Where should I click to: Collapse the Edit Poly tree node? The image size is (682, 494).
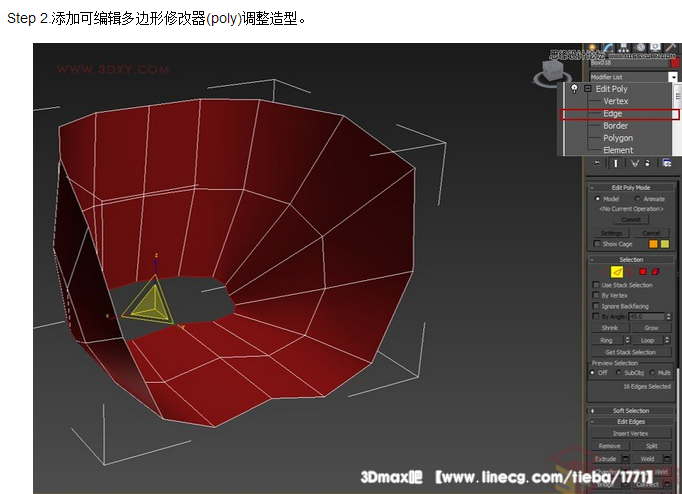pyautogui.click(x=588, y=89)
